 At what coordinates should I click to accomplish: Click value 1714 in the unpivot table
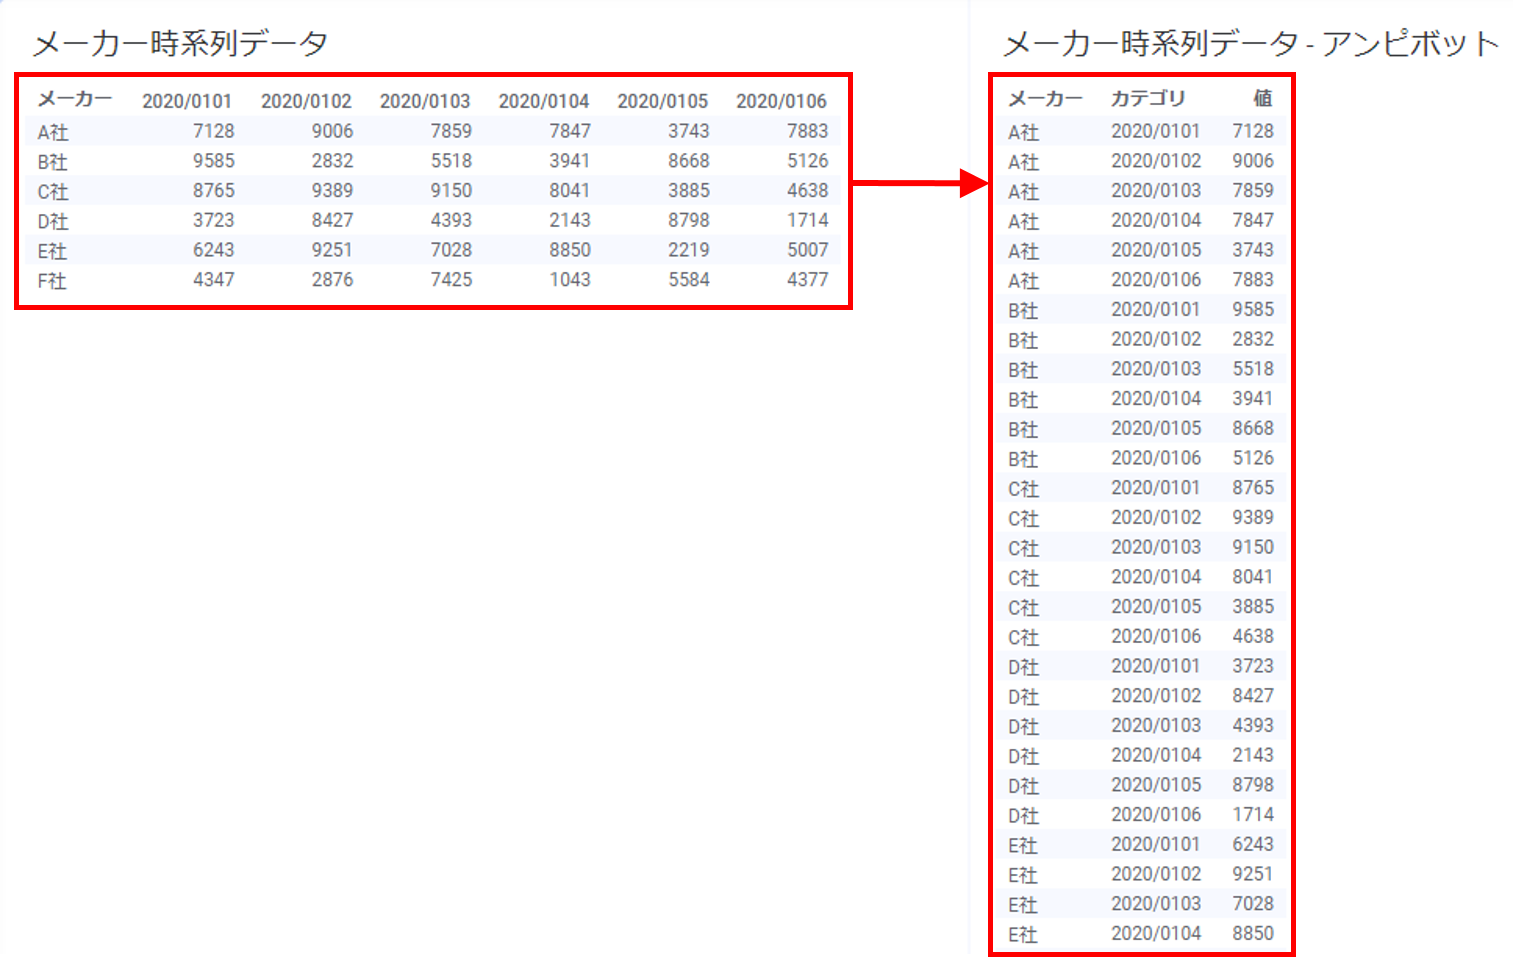tap(1252, 814)
